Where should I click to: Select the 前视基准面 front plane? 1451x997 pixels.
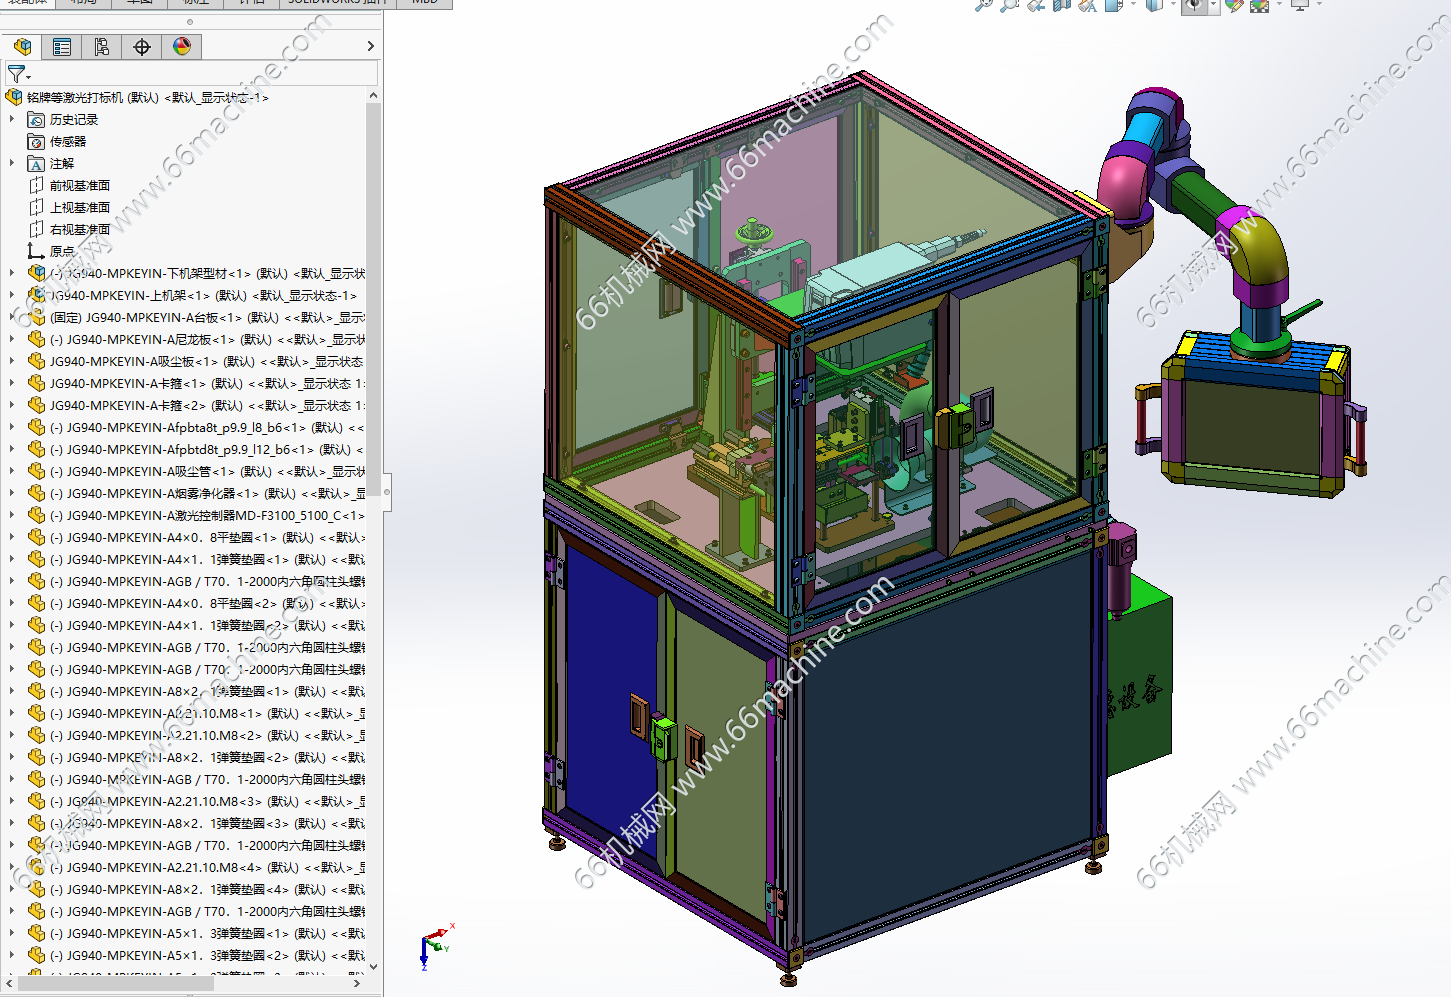pyautogui.click(x=79, y=185)
